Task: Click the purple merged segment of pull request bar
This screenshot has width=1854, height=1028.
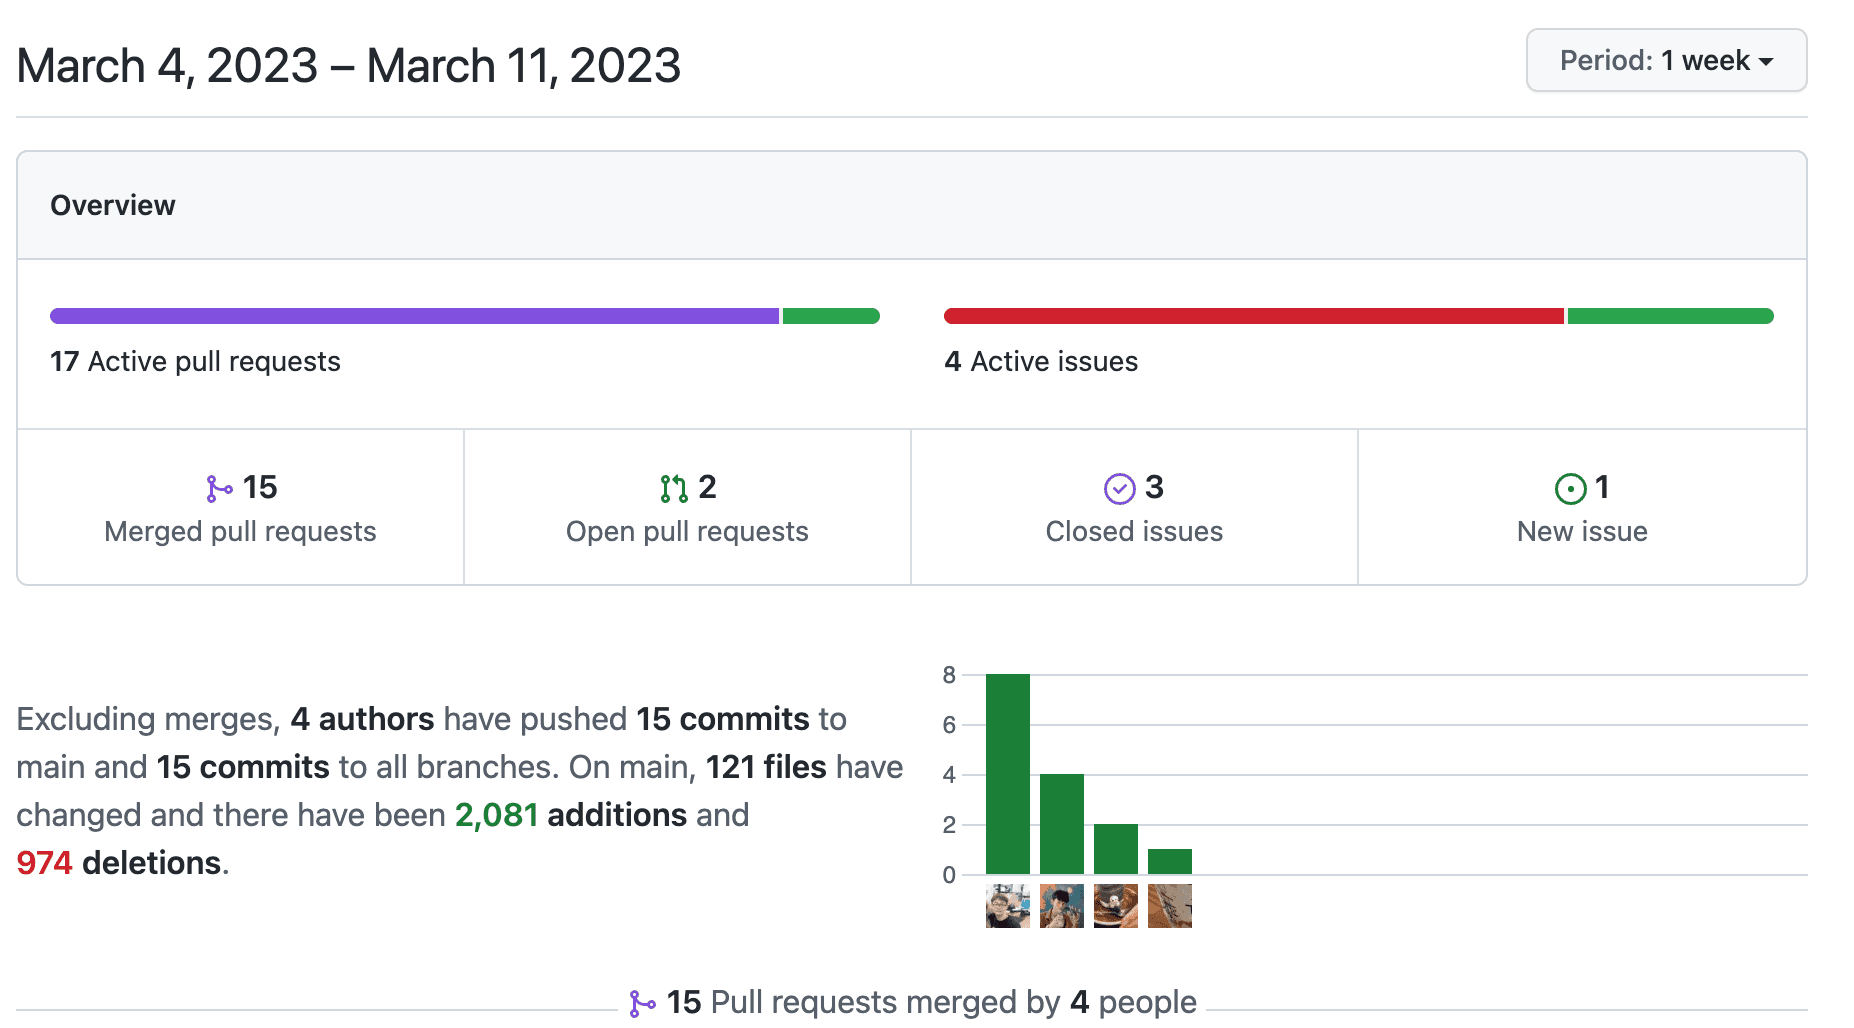Action: click(x=414, y=316)
